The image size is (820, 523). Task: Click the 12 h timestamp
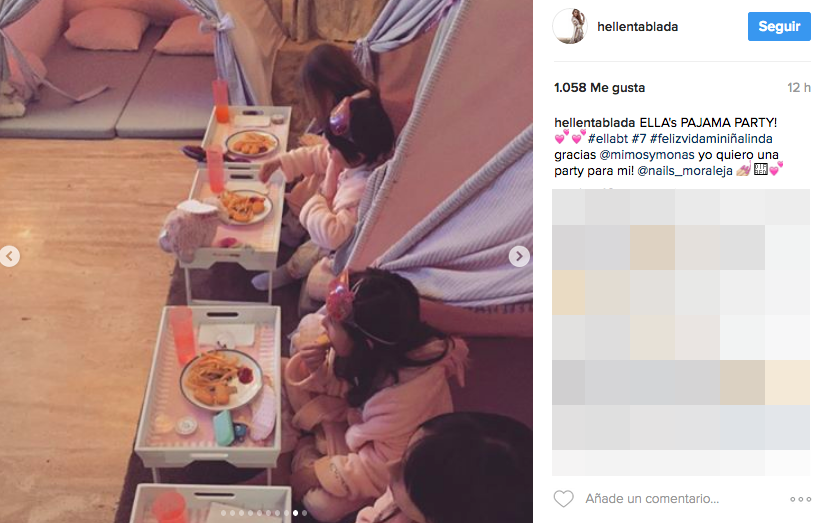point(799,88)
